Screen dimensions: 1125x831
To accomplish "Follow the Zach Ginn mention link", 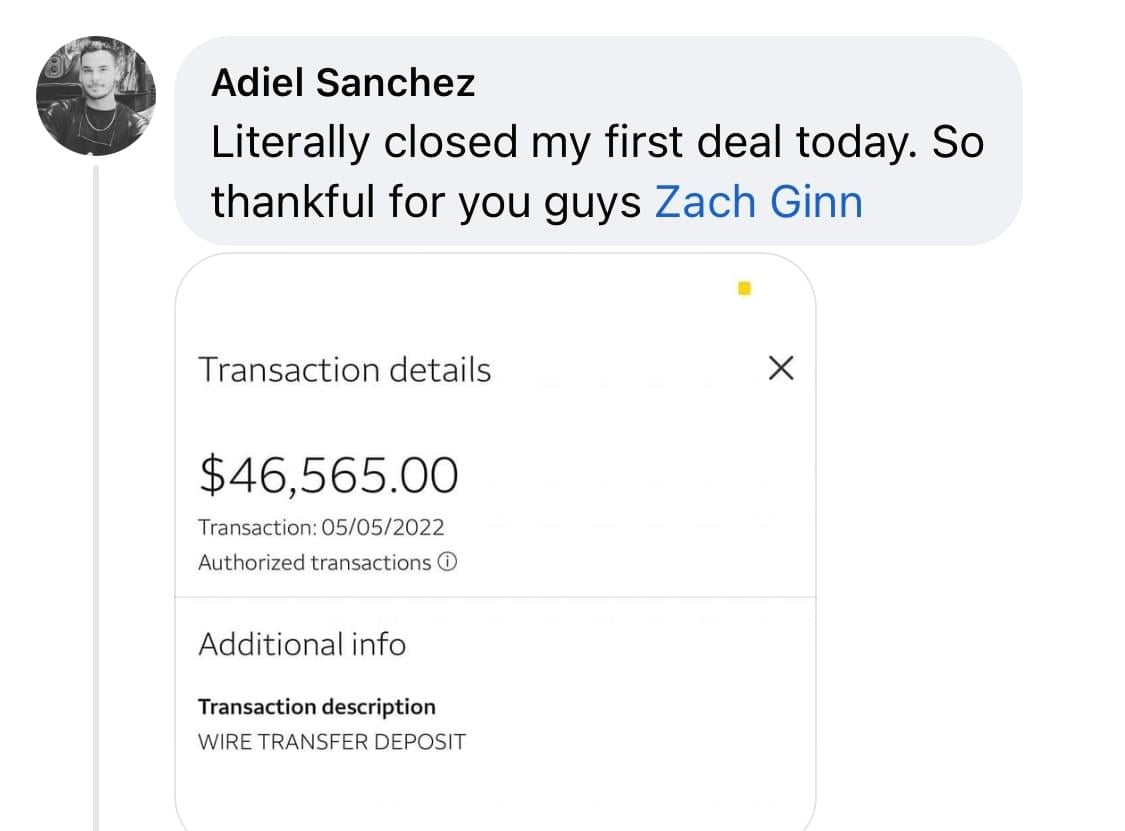I will (x=758, y=202).
